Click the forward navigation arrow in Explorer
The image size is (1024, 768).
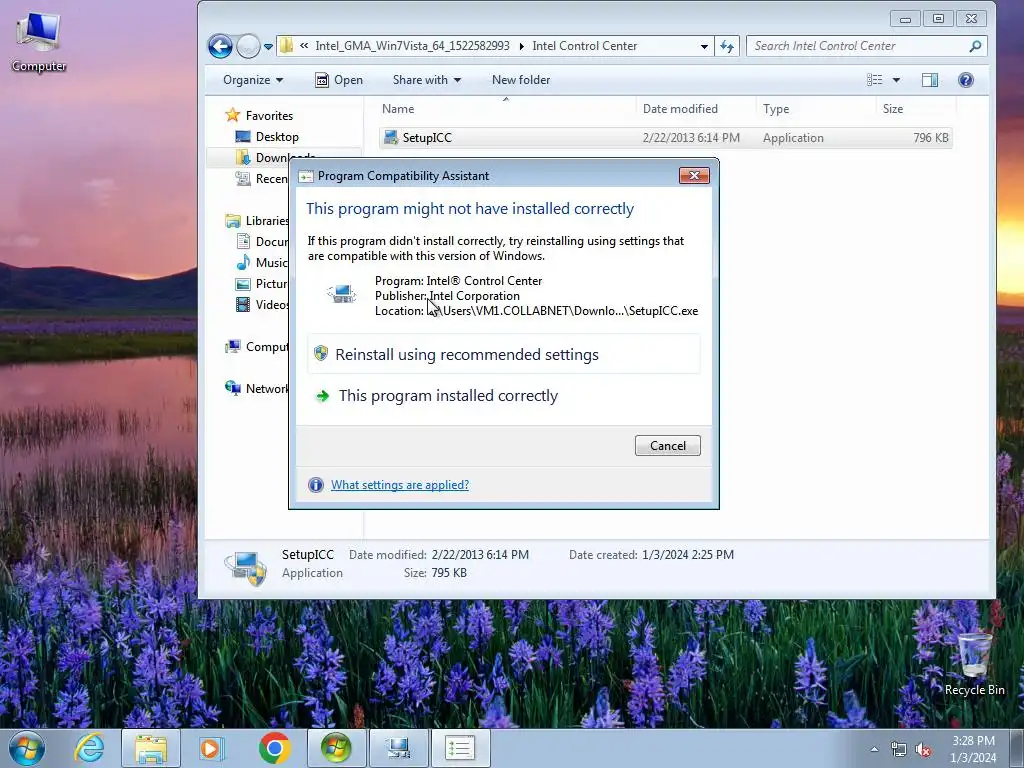pyautogui.click(x=248, y=46)
